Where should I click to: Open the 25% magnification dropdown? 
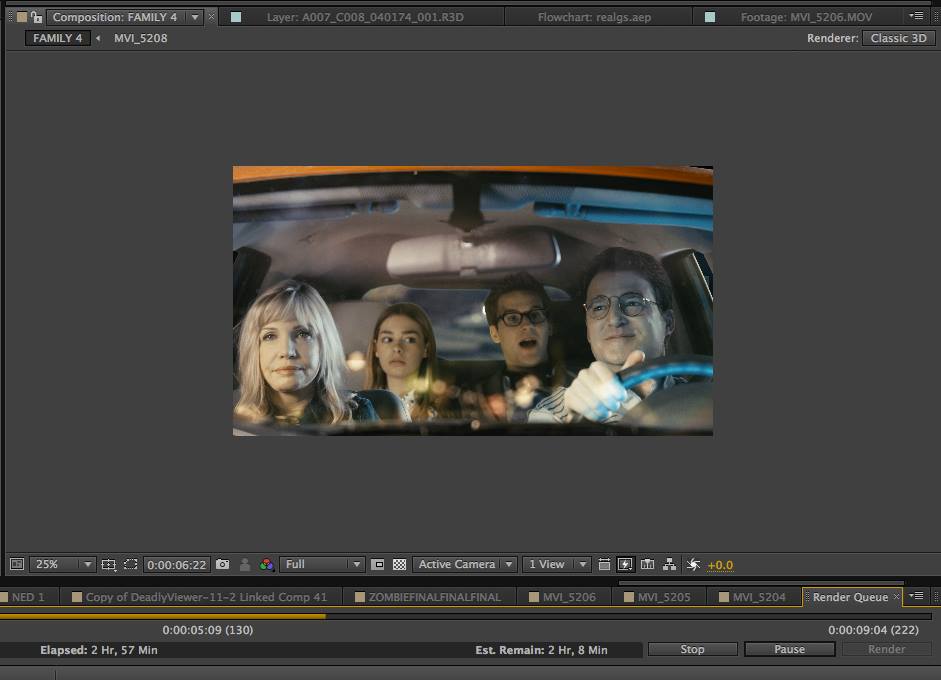62,565
